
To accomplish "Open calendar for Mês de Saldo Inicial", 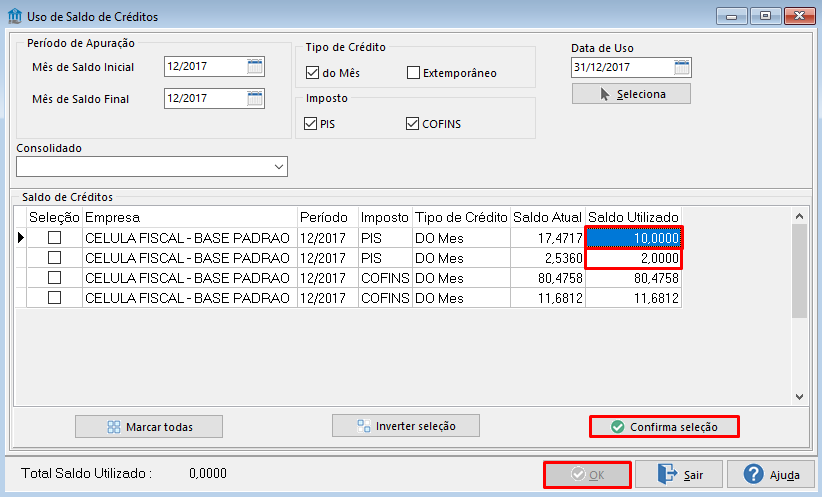I will 255,67.
